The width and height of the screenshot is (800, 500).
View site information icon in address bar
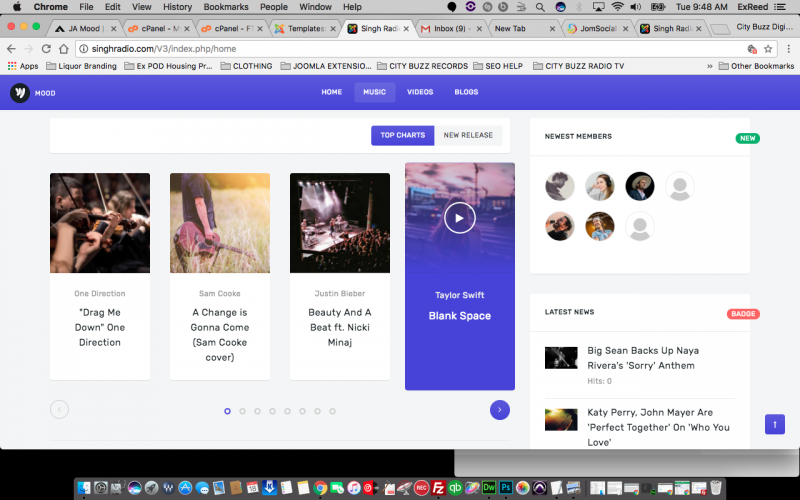coord(84,49)
